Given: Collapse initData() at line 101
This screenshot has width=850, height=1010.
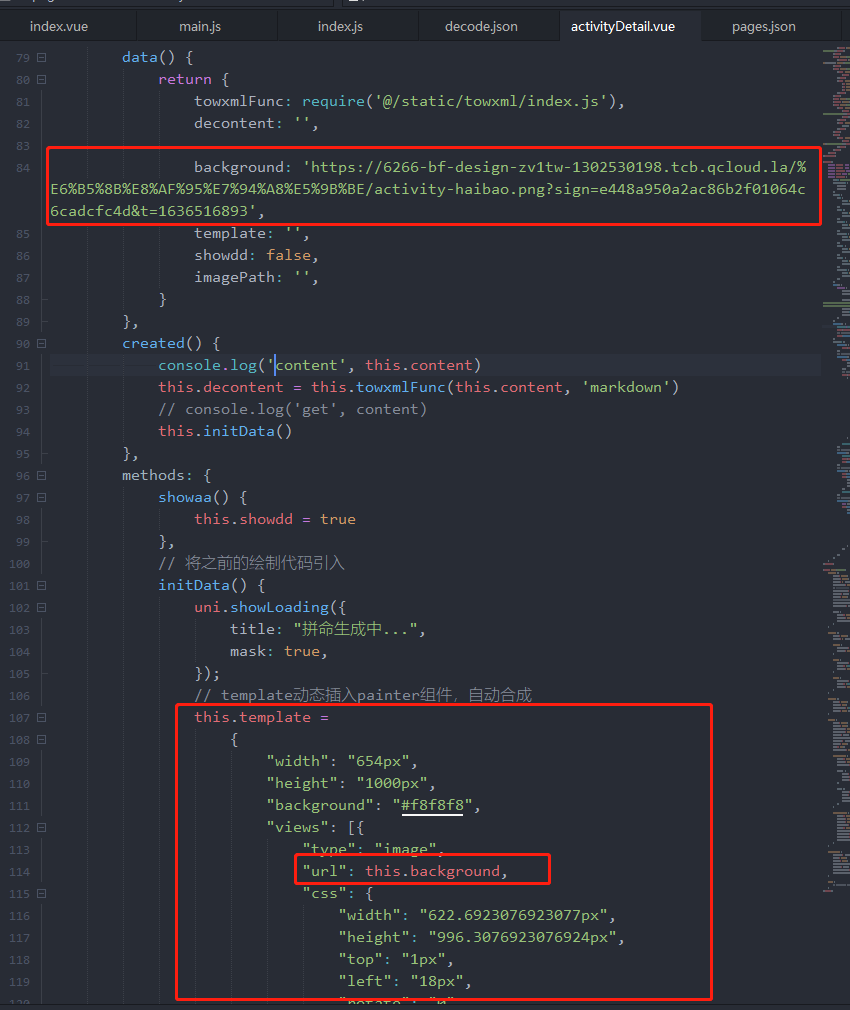Looking at the screenshot, I should (42, 586).
